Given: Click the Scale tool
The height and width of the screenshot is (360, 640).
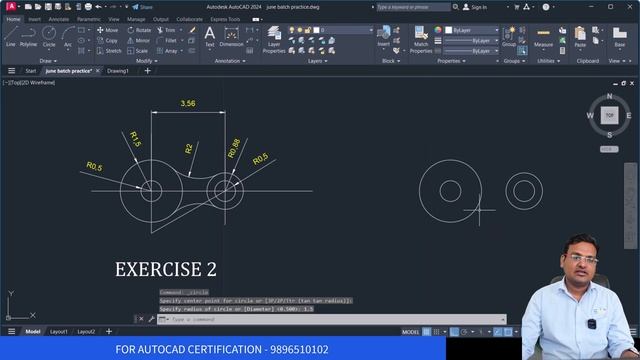Looking at the screenshot, I should tap(138, 51).
